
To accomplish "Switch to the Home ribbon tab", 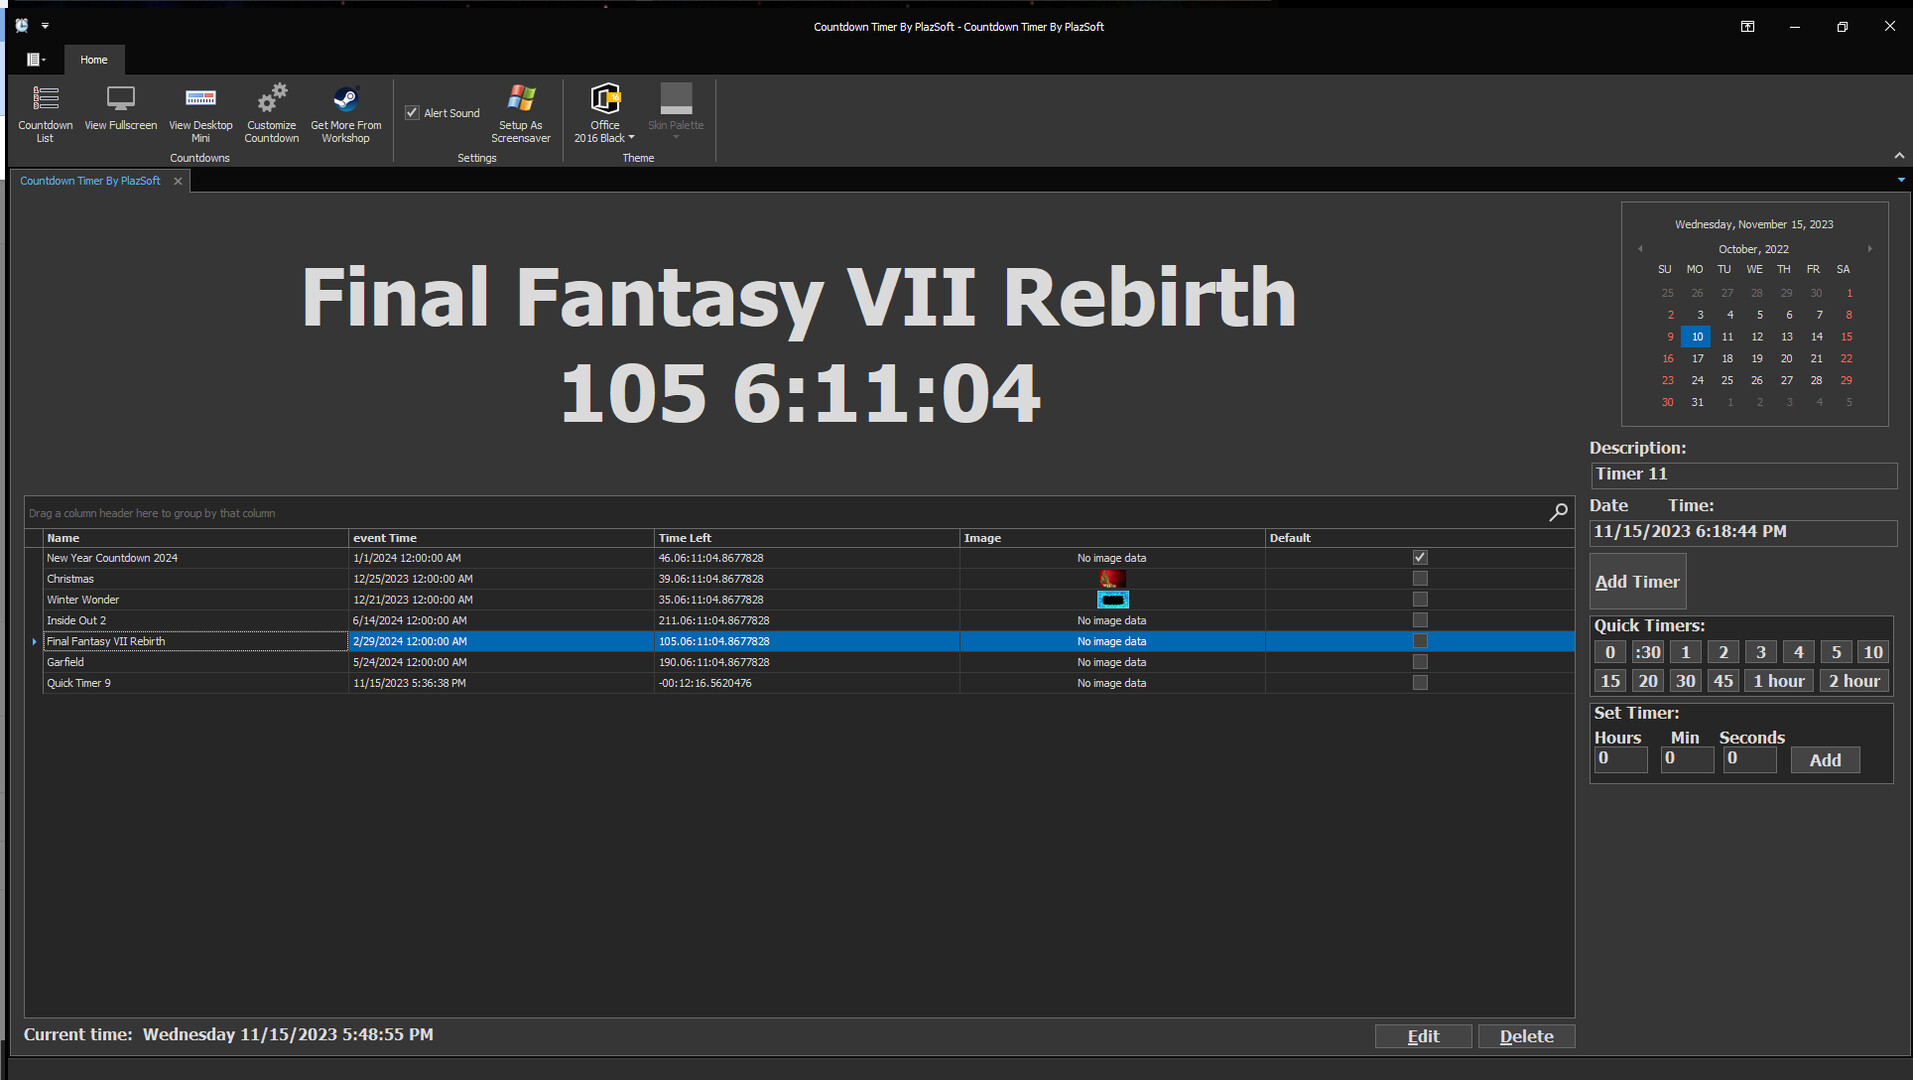I will (94, 59).
